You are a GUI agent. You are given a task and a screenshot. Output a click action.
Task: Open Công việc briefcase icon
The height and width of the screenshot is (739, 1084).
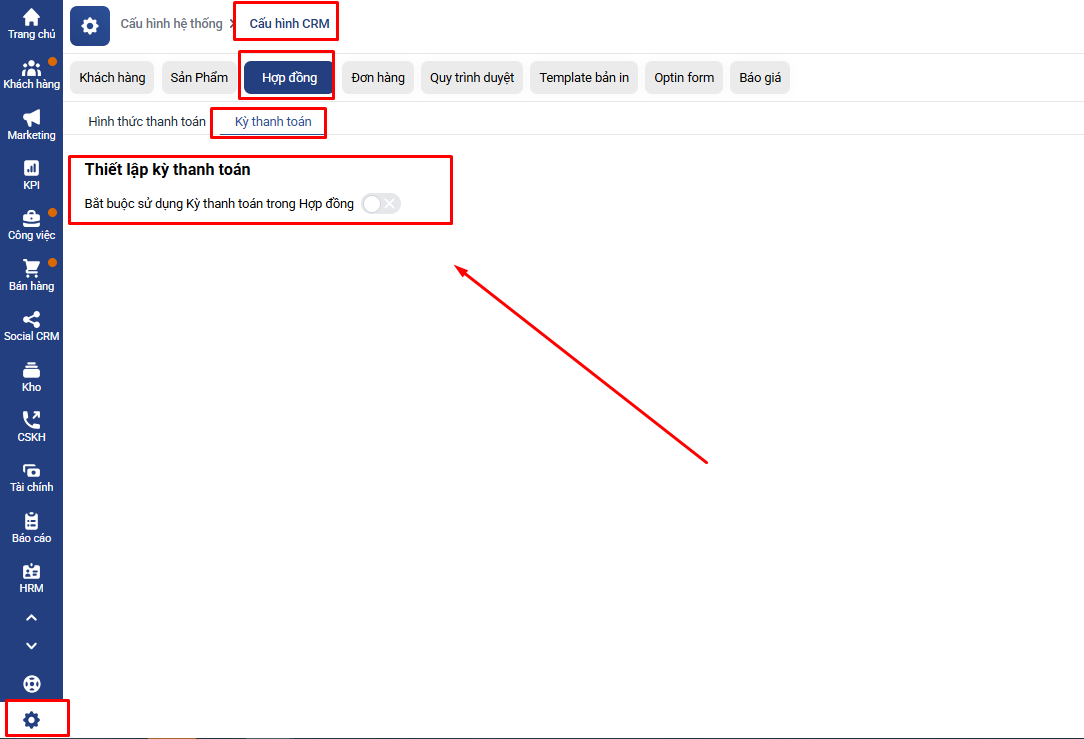tap(31, 225)
